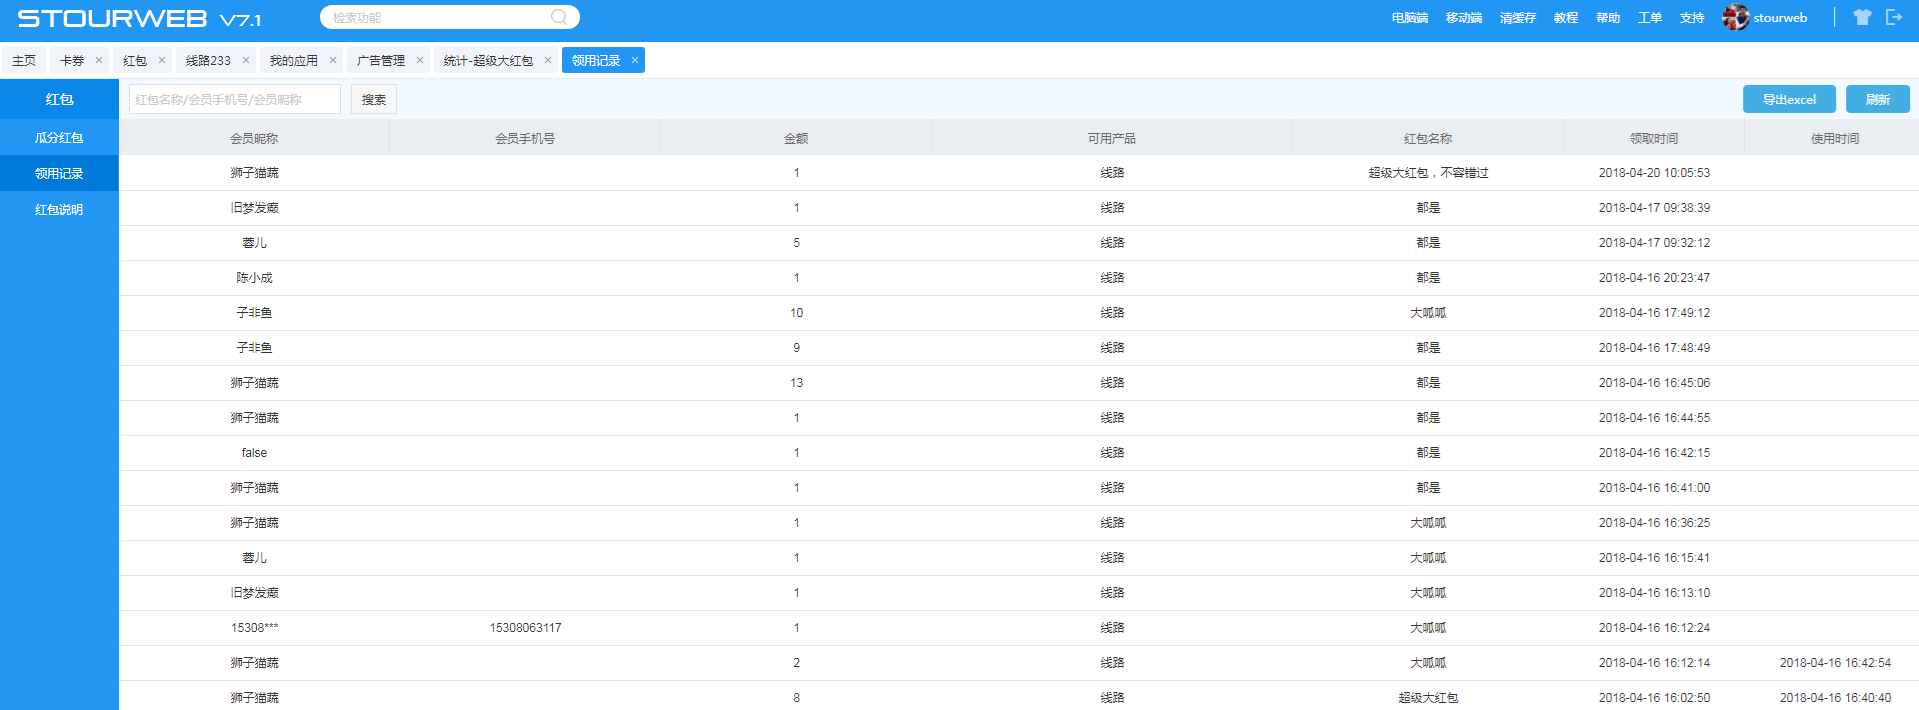This screenshot has width=1919, height=710.
Task: Open 红包说明 in the sidebar
Action: coord(59,210)
